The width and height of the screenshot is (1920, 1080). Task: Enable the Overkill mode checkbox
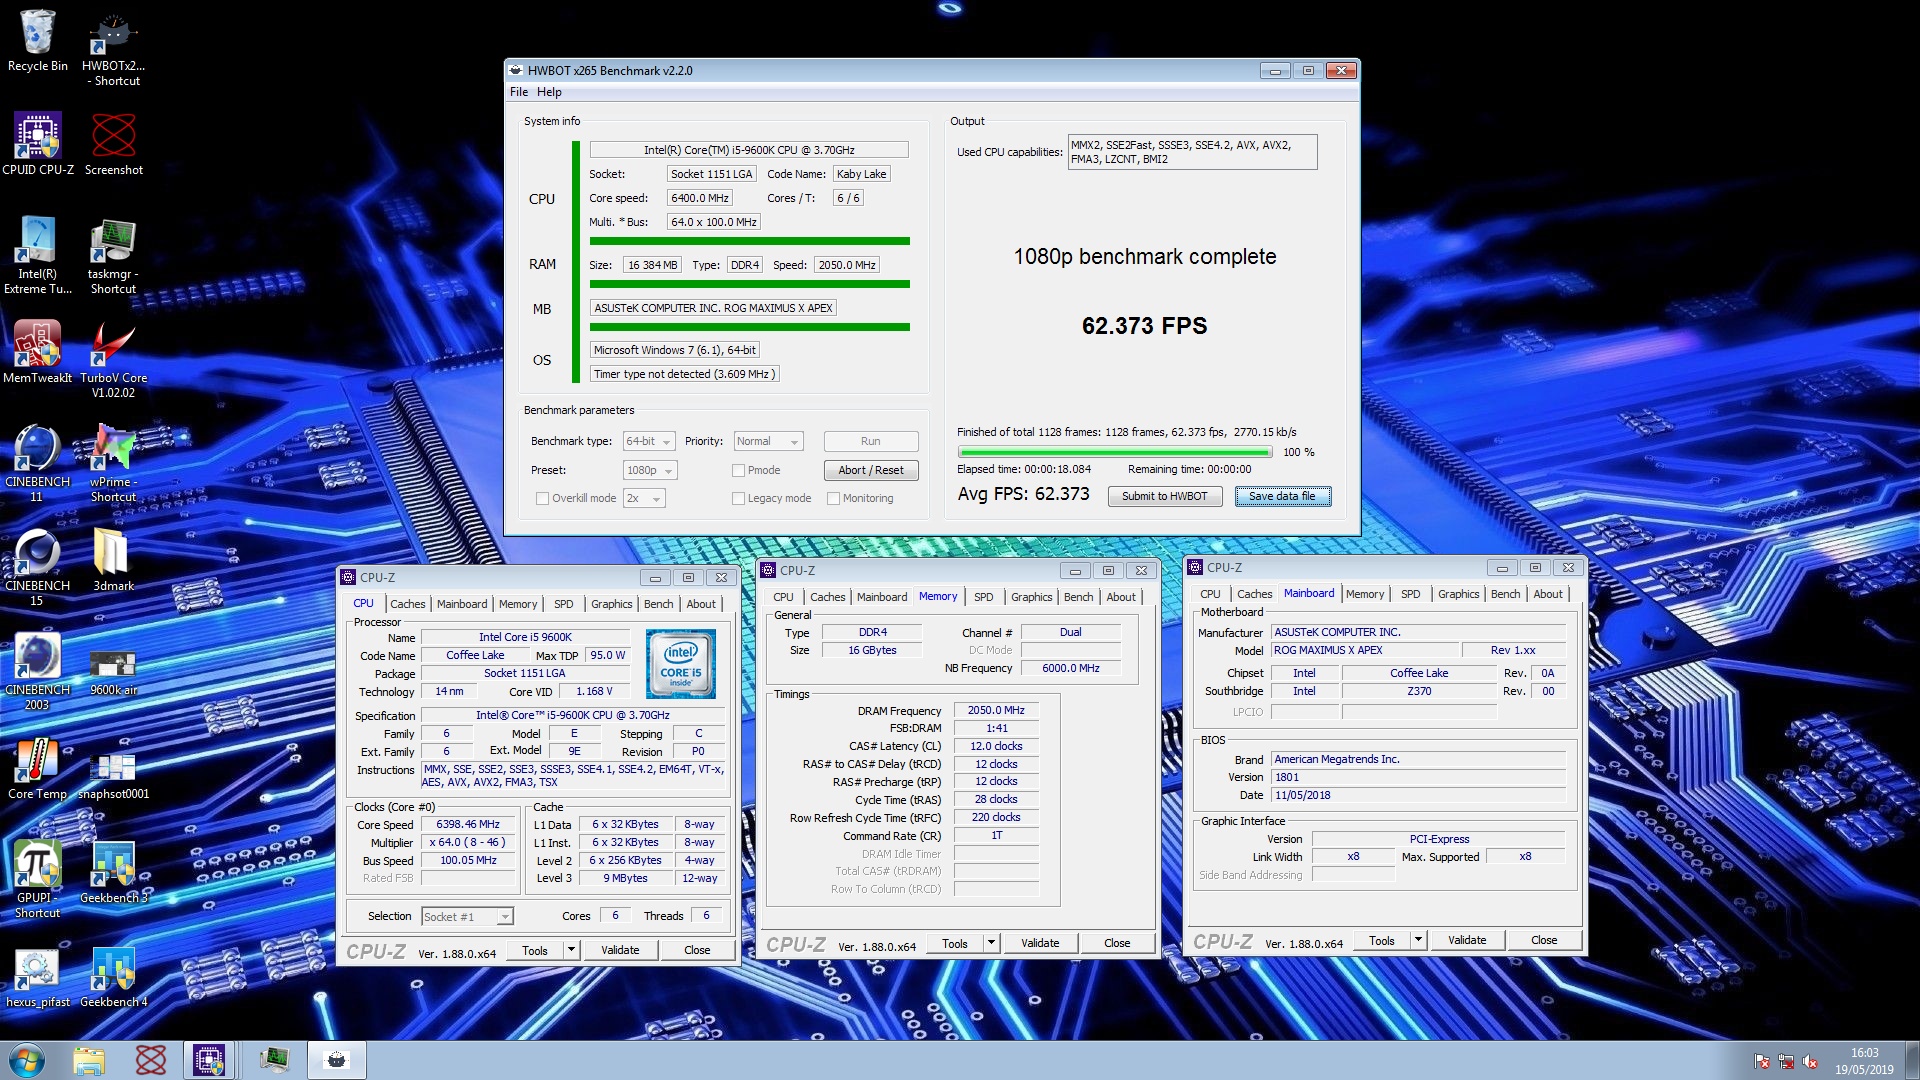pos(542,498)
